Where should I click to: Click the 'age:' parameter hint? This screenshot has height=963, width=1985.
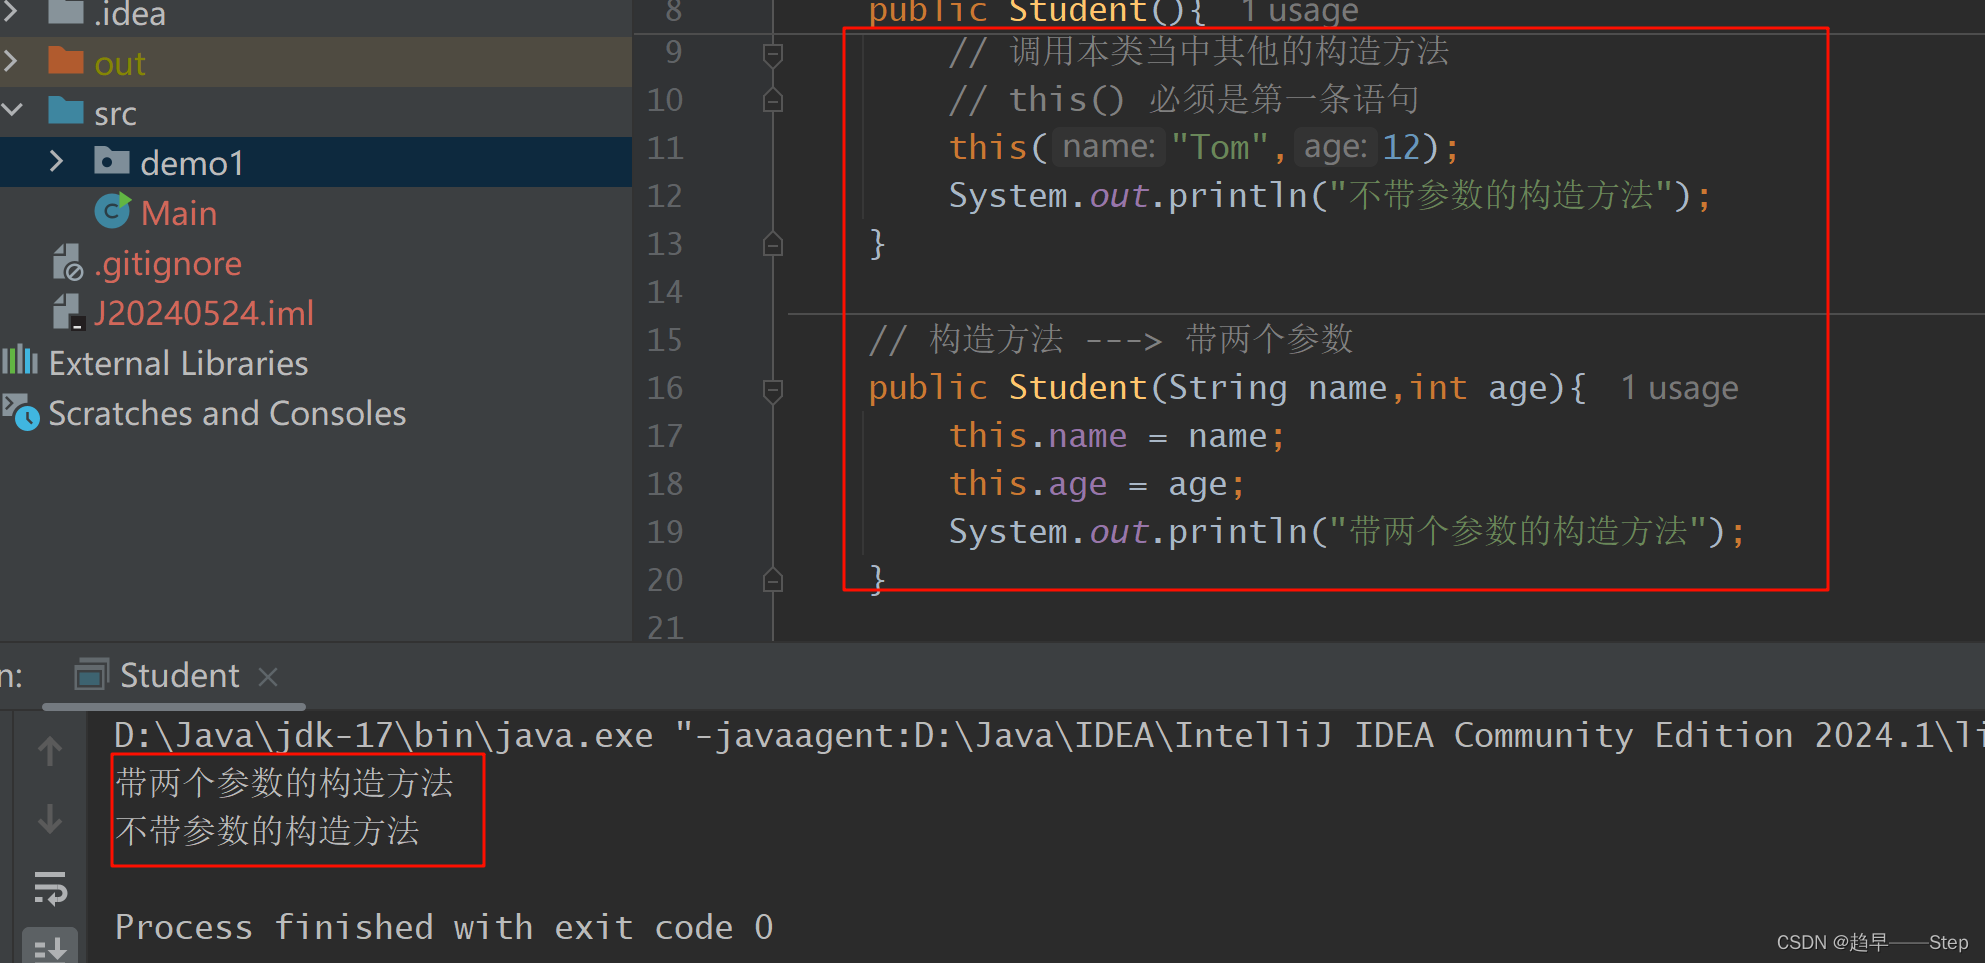point(1336,147)
